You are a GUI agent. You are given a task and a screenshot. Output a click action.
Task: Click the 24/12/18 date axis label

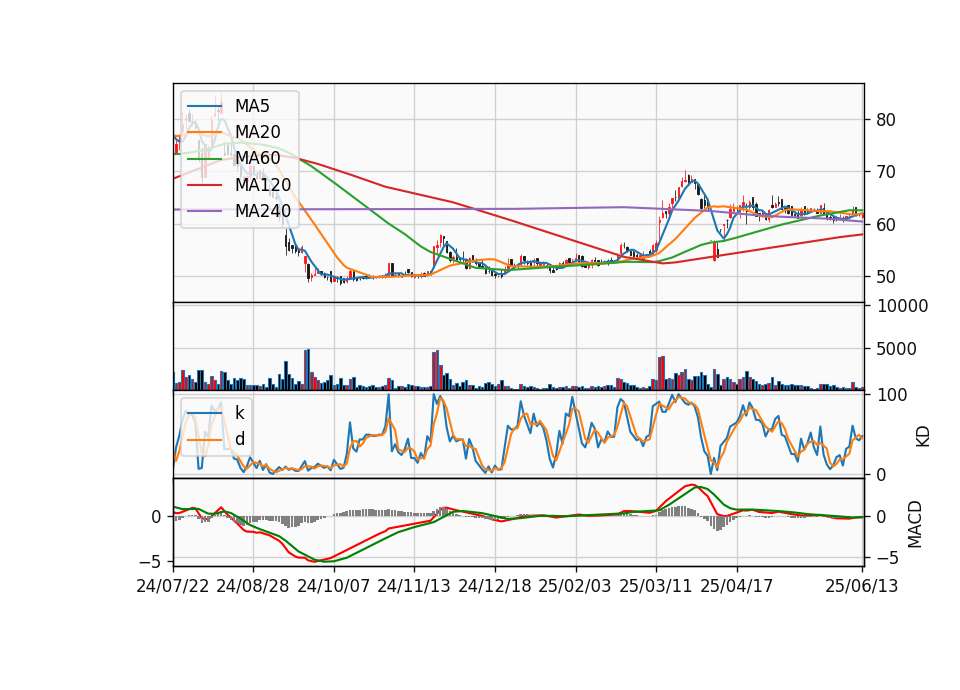(495, 586)
